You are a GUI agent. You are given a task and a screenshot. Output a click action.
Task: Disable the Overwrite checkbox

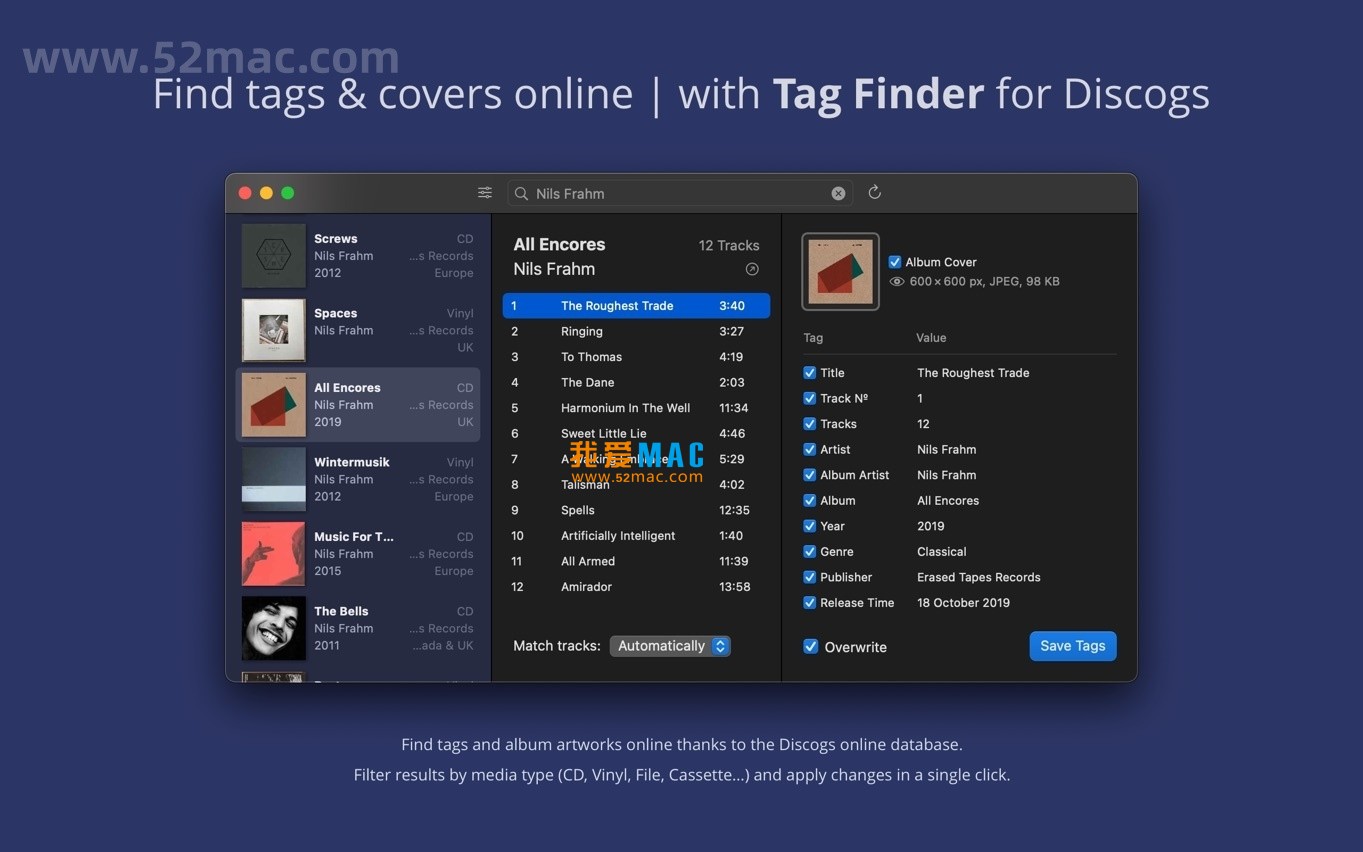point(811,647)
